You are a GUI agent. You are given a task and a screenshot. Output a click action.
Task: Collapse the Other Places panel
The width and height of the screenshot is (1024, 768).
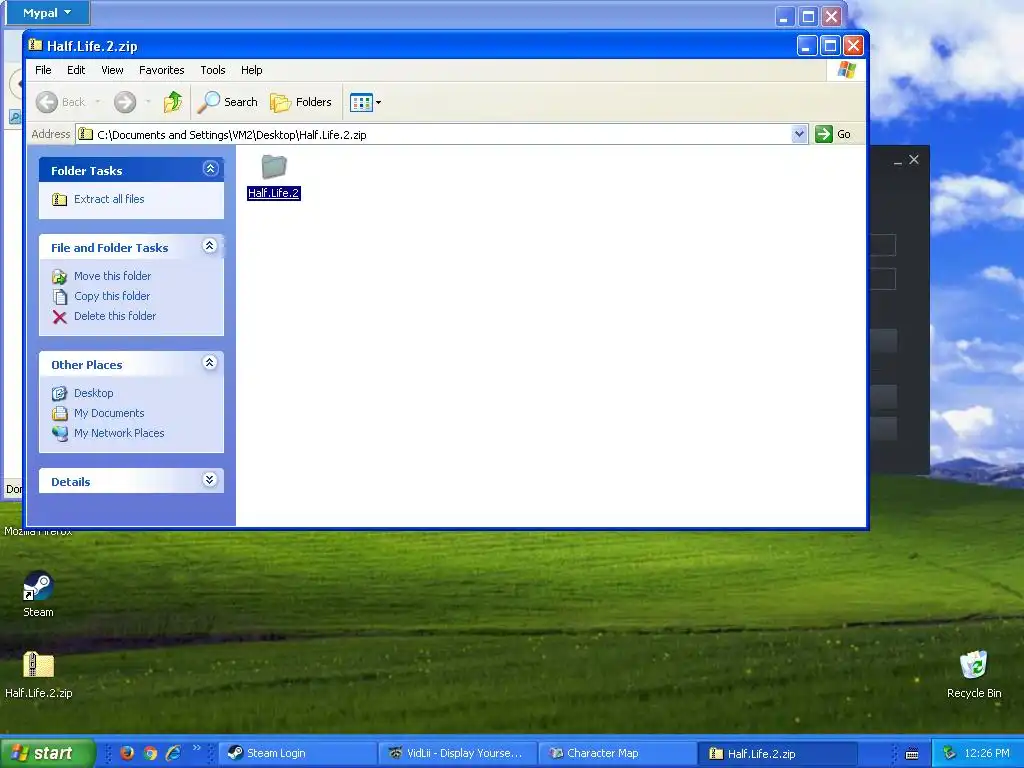click(x=210, y=363)
